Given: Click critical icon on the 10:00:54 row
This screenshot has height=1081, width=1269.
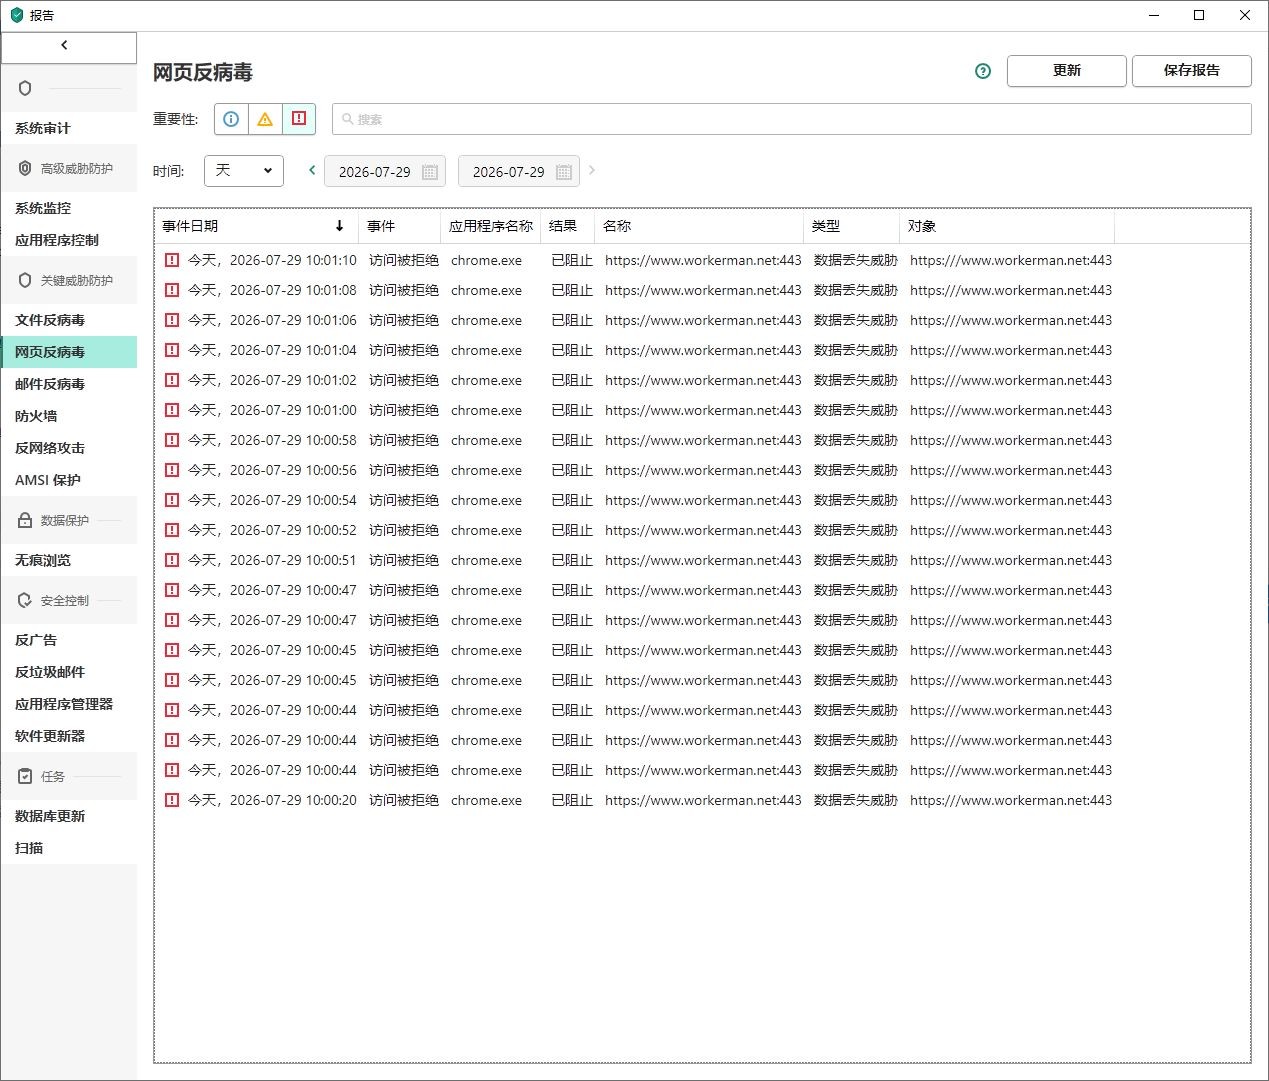Looking at the screenshot, I should click(172, 500).
